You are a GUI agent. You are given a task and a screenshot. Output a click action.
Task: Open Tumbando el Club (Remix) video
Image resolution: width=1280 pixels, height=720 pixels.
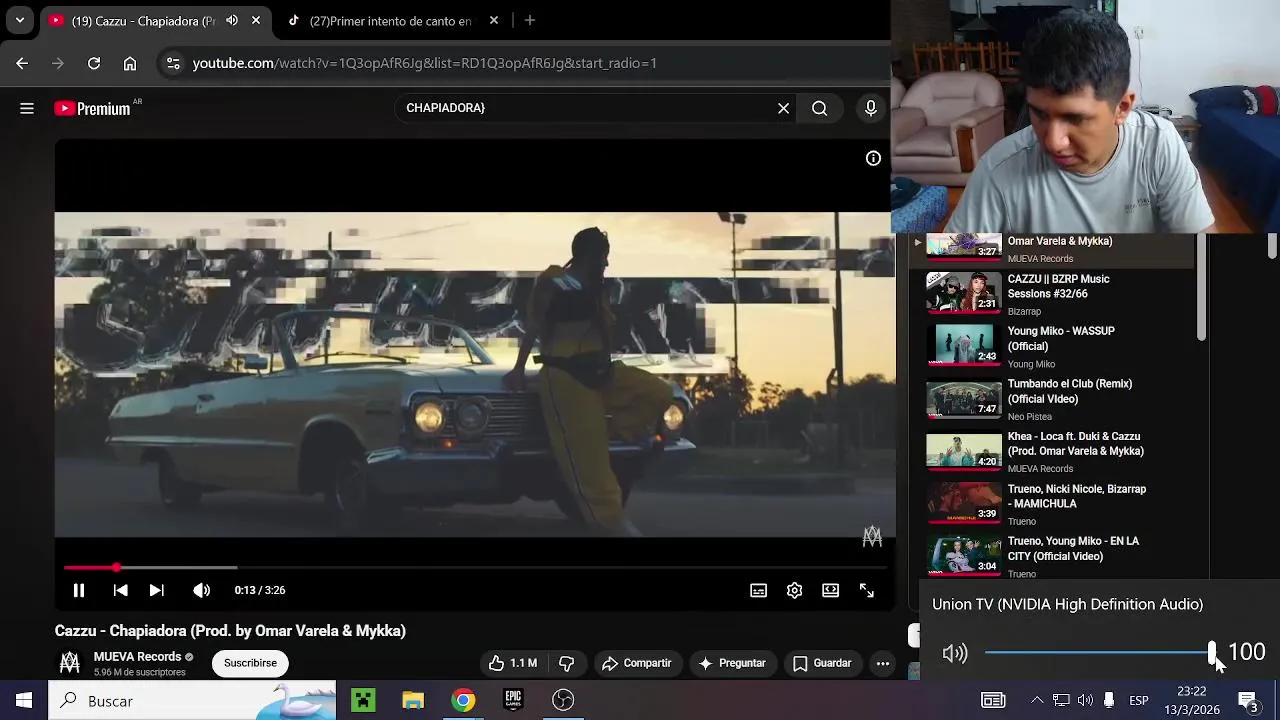coord(1069,391)
